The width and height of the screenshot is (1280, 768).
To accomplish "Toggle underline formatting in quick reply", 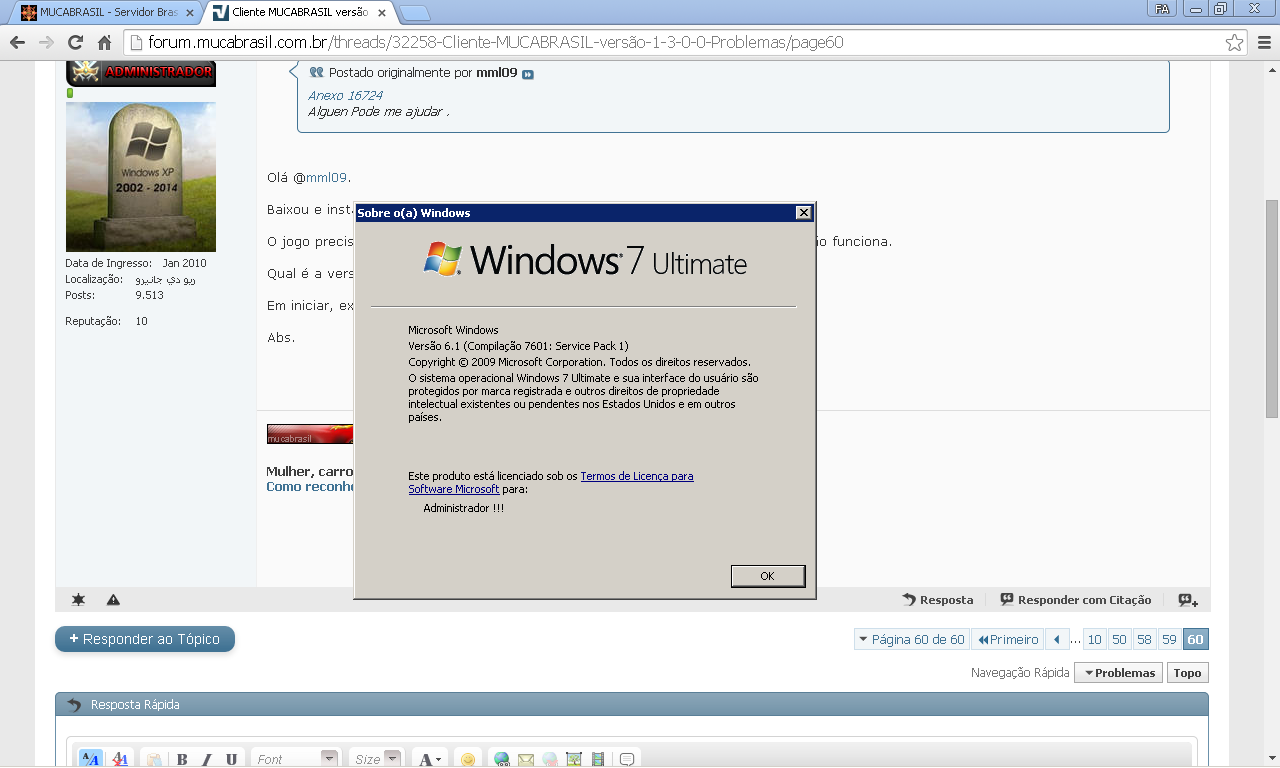I will 231,760.
